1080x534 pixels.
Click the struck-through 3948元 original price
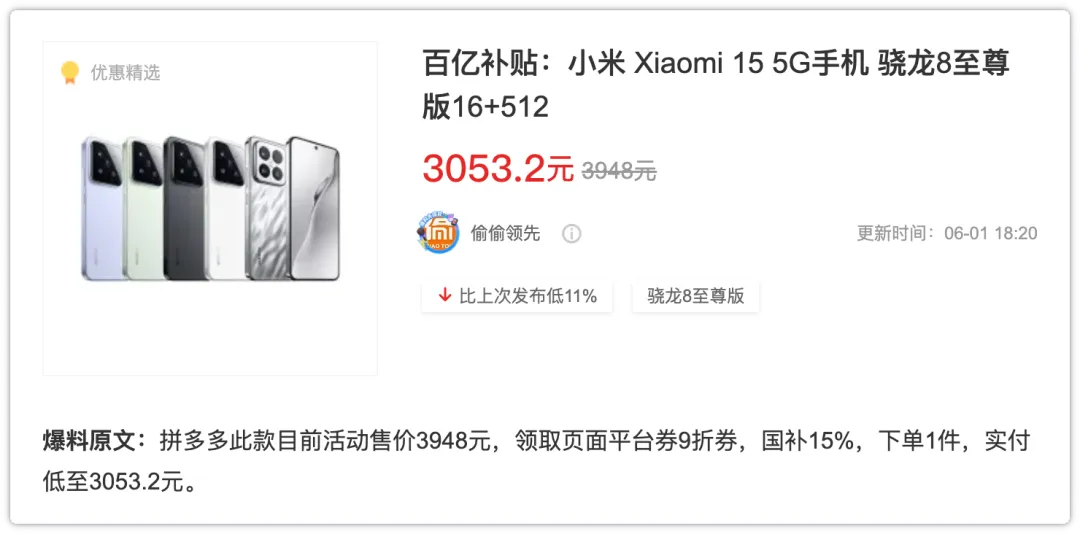click(x=619, y=170)
